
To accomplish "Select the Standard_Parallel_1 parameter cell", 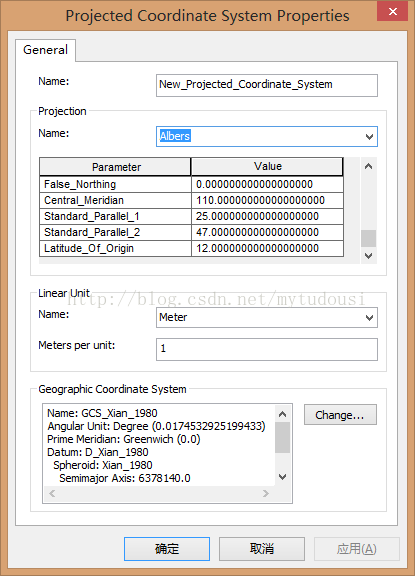I will [x=115, y=216].
